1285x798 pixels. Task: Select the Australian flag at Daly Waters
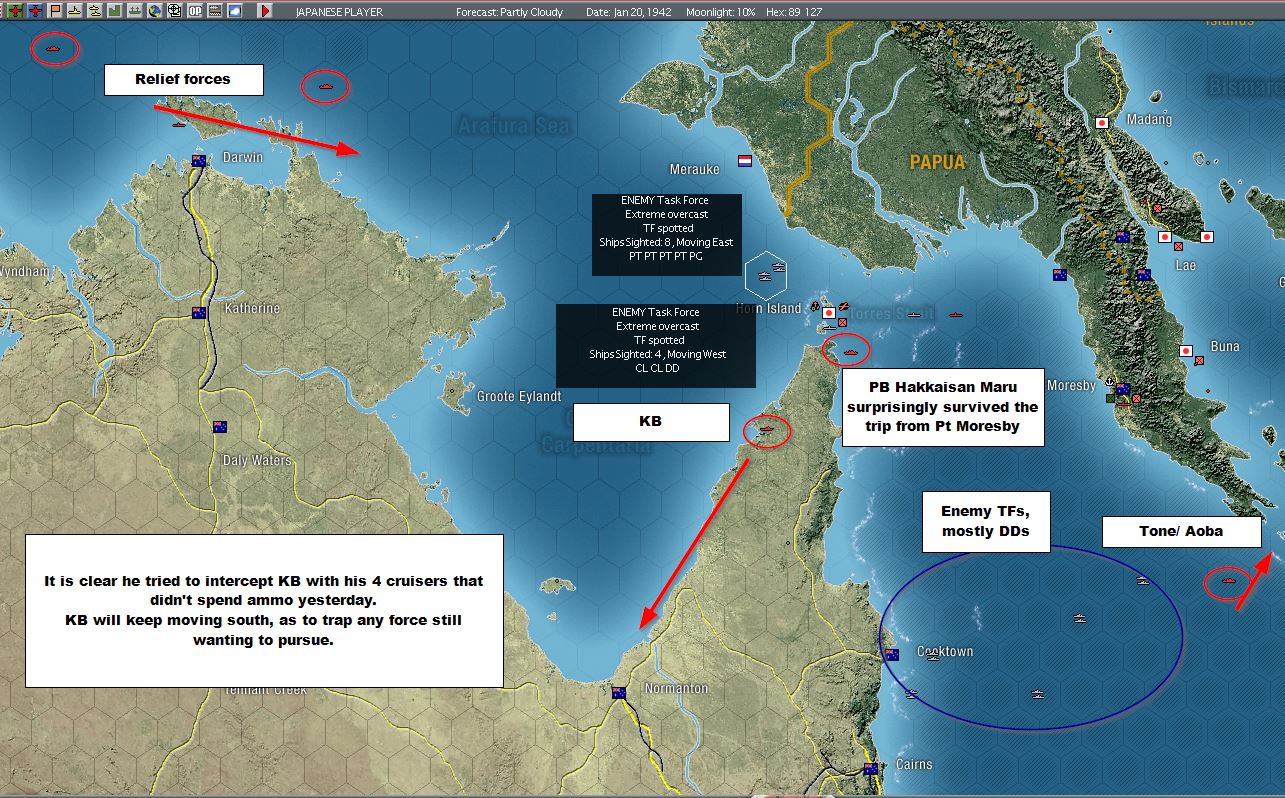point(219,427)
